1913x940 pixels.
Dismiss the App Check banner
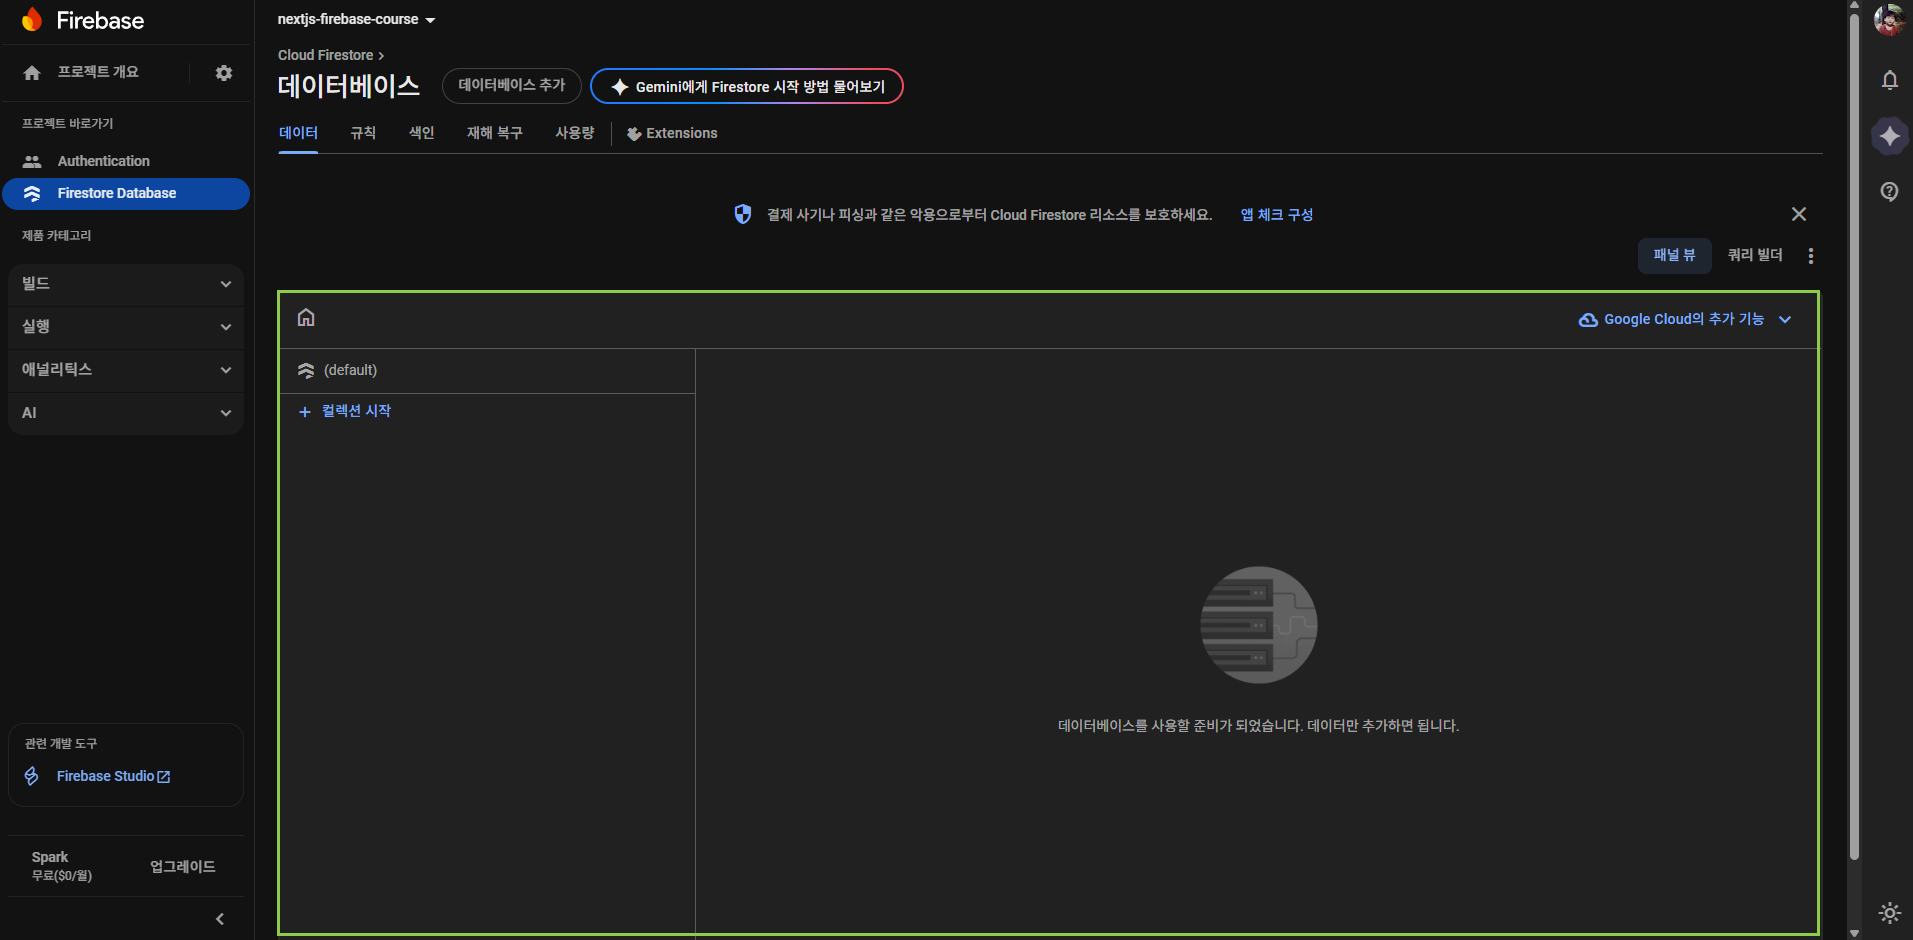(x=1798, y=214)
